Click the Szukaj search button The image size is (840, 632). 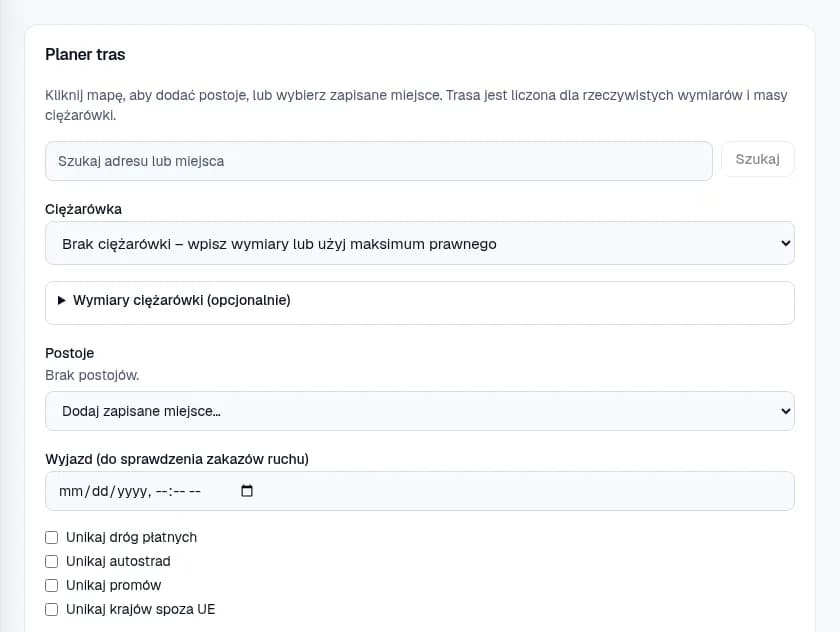pos(758,159)
